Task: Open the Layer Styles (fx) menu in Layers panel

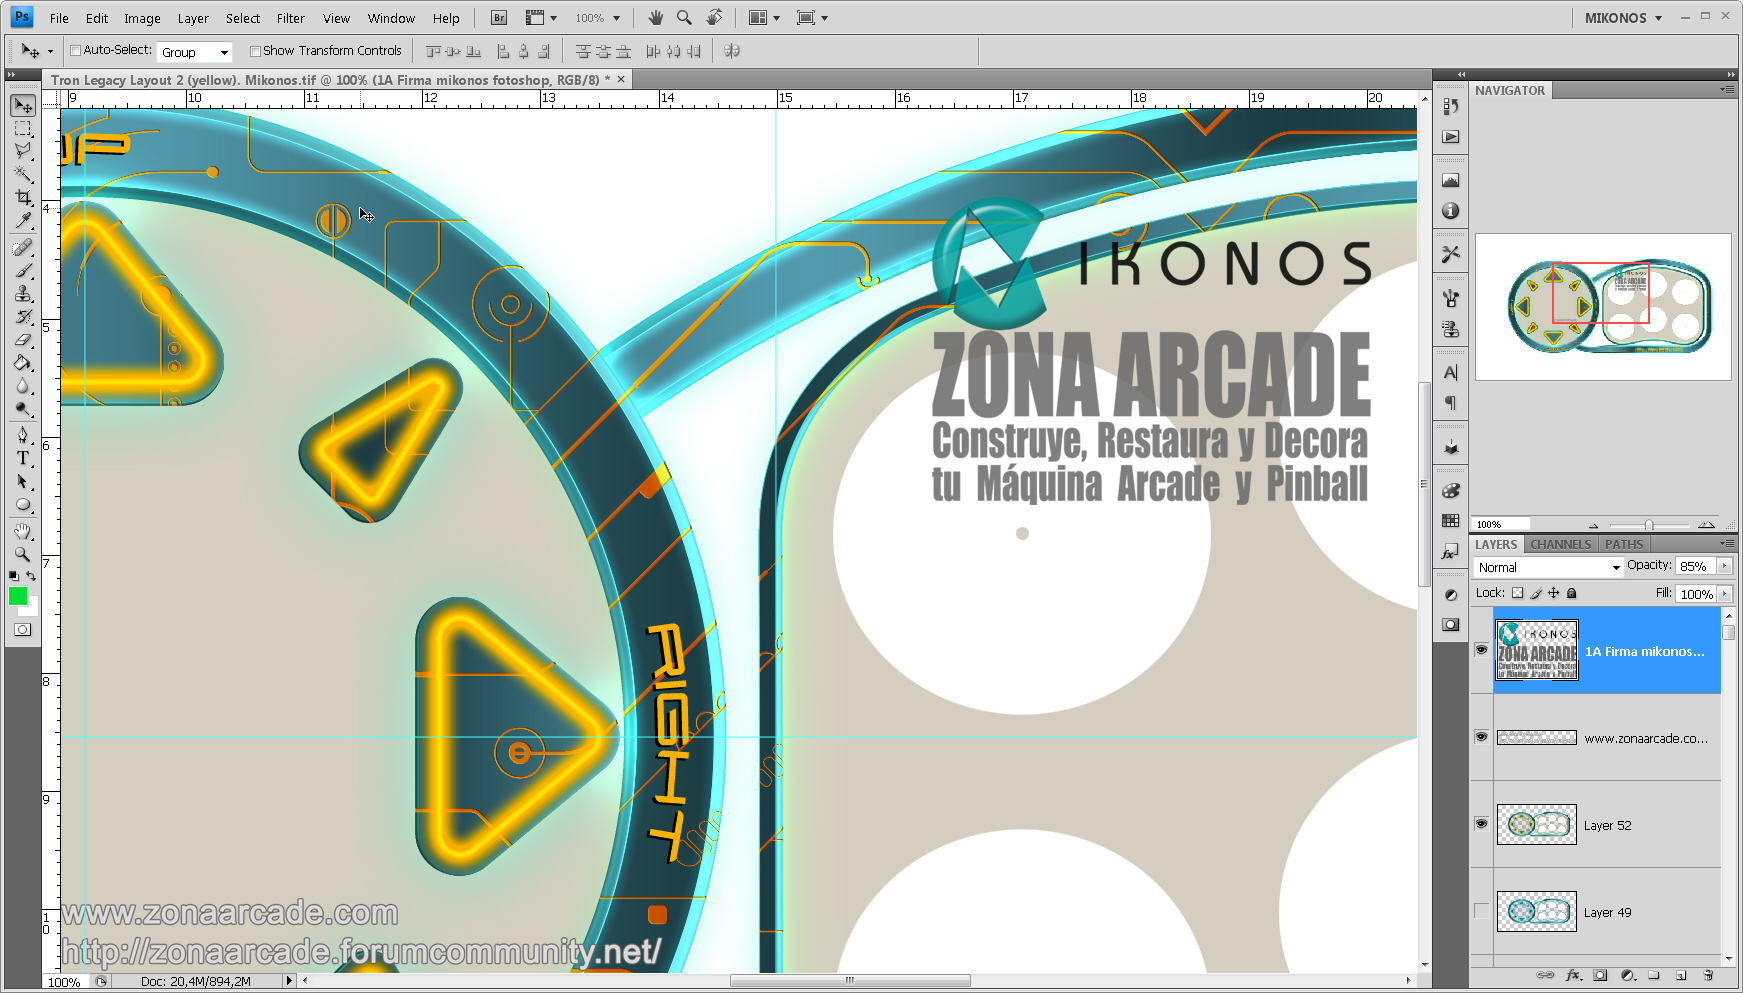Action: click(1574, 975)
